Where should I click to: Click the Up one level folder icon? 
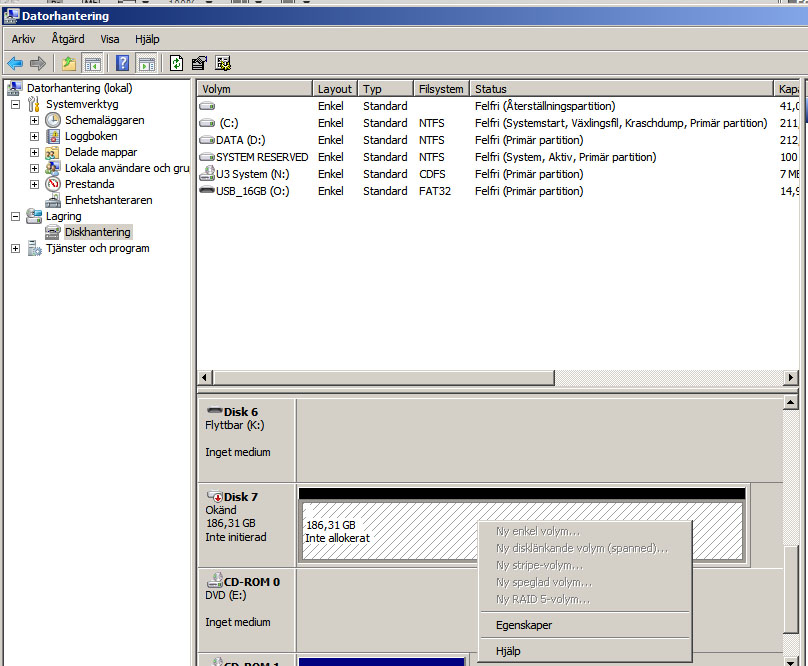coord(69,64)
